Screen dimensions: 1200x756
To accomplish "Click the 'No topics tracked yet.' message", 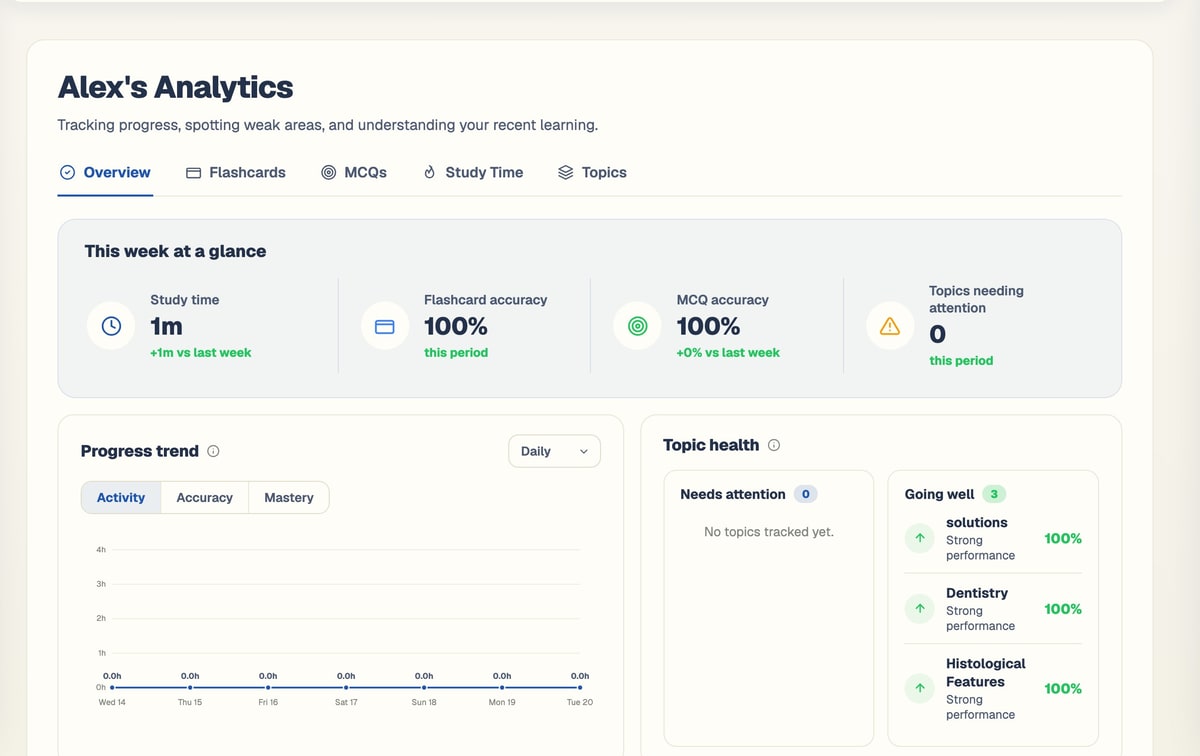I will [769, 532].
